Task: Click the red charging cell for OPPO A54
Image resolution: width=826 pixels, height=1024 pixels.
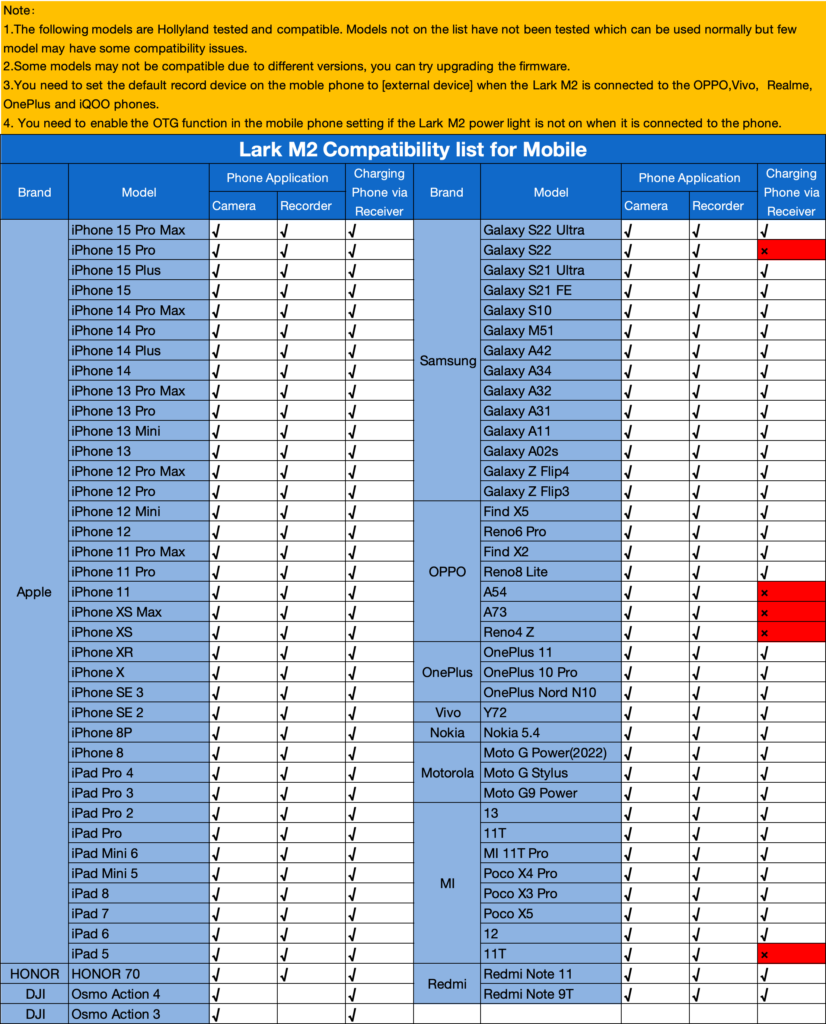Action: click(789, 591)
